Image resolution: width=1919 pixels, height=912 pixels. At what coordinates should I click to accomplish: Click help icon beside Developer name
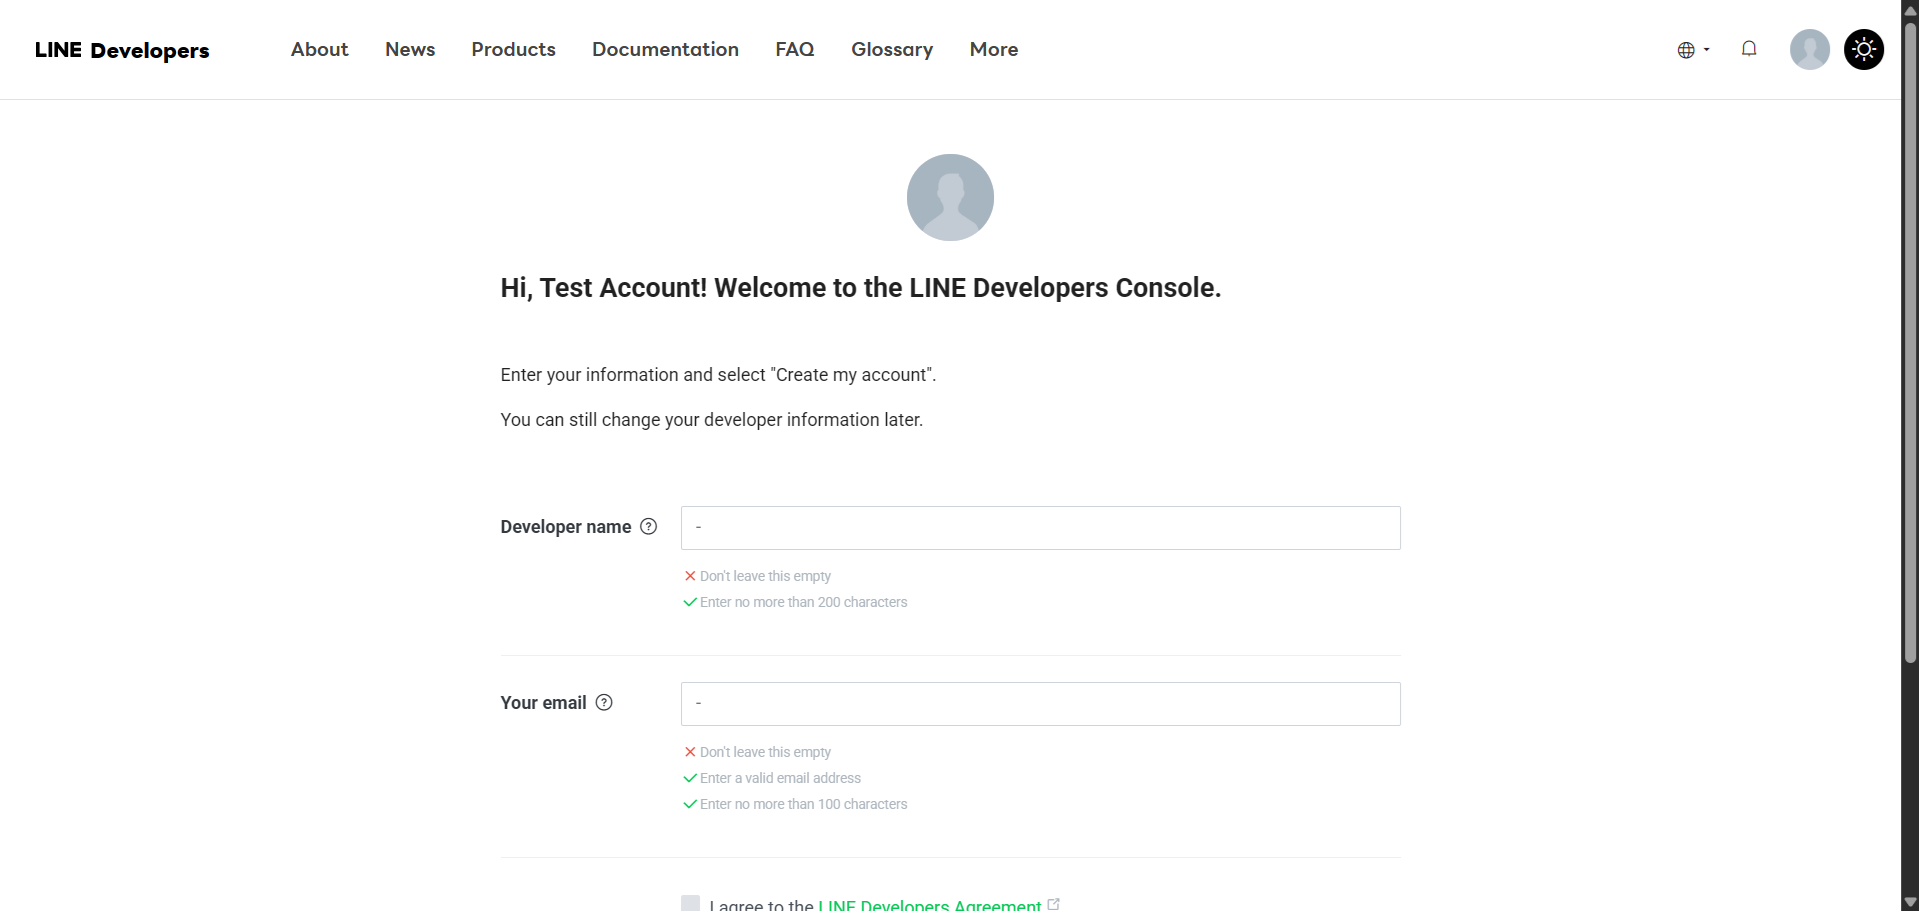click(x=648, y=527)
